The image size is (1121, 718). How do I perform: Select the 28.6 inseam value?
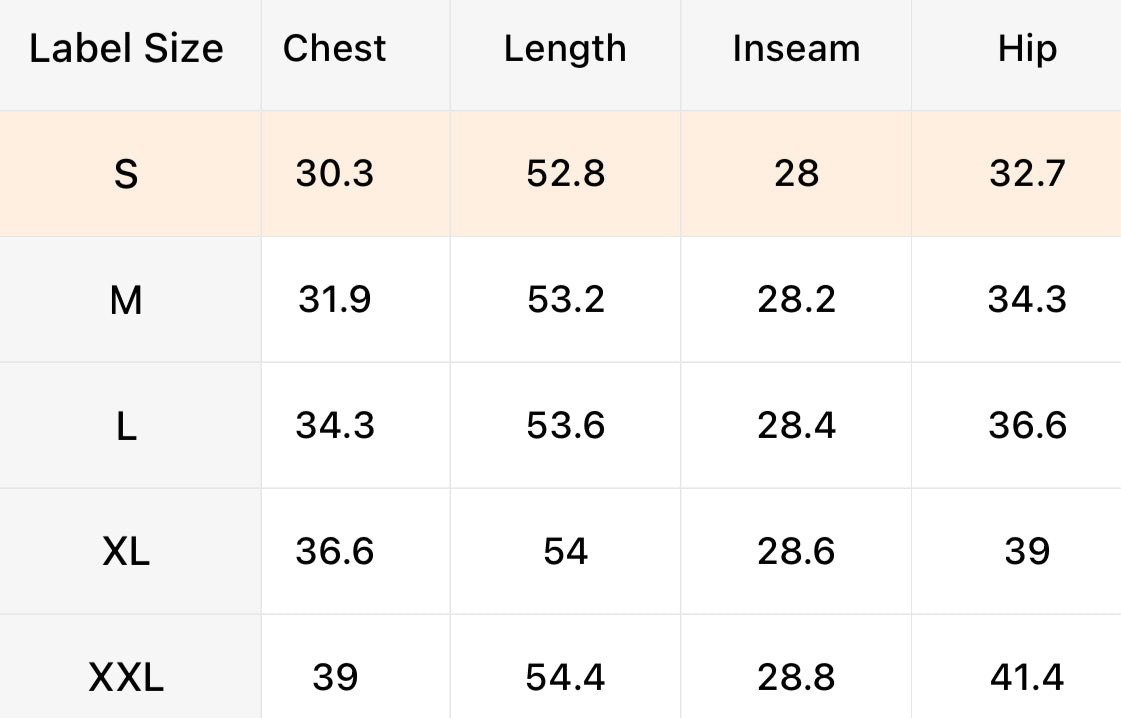(796, 551)
